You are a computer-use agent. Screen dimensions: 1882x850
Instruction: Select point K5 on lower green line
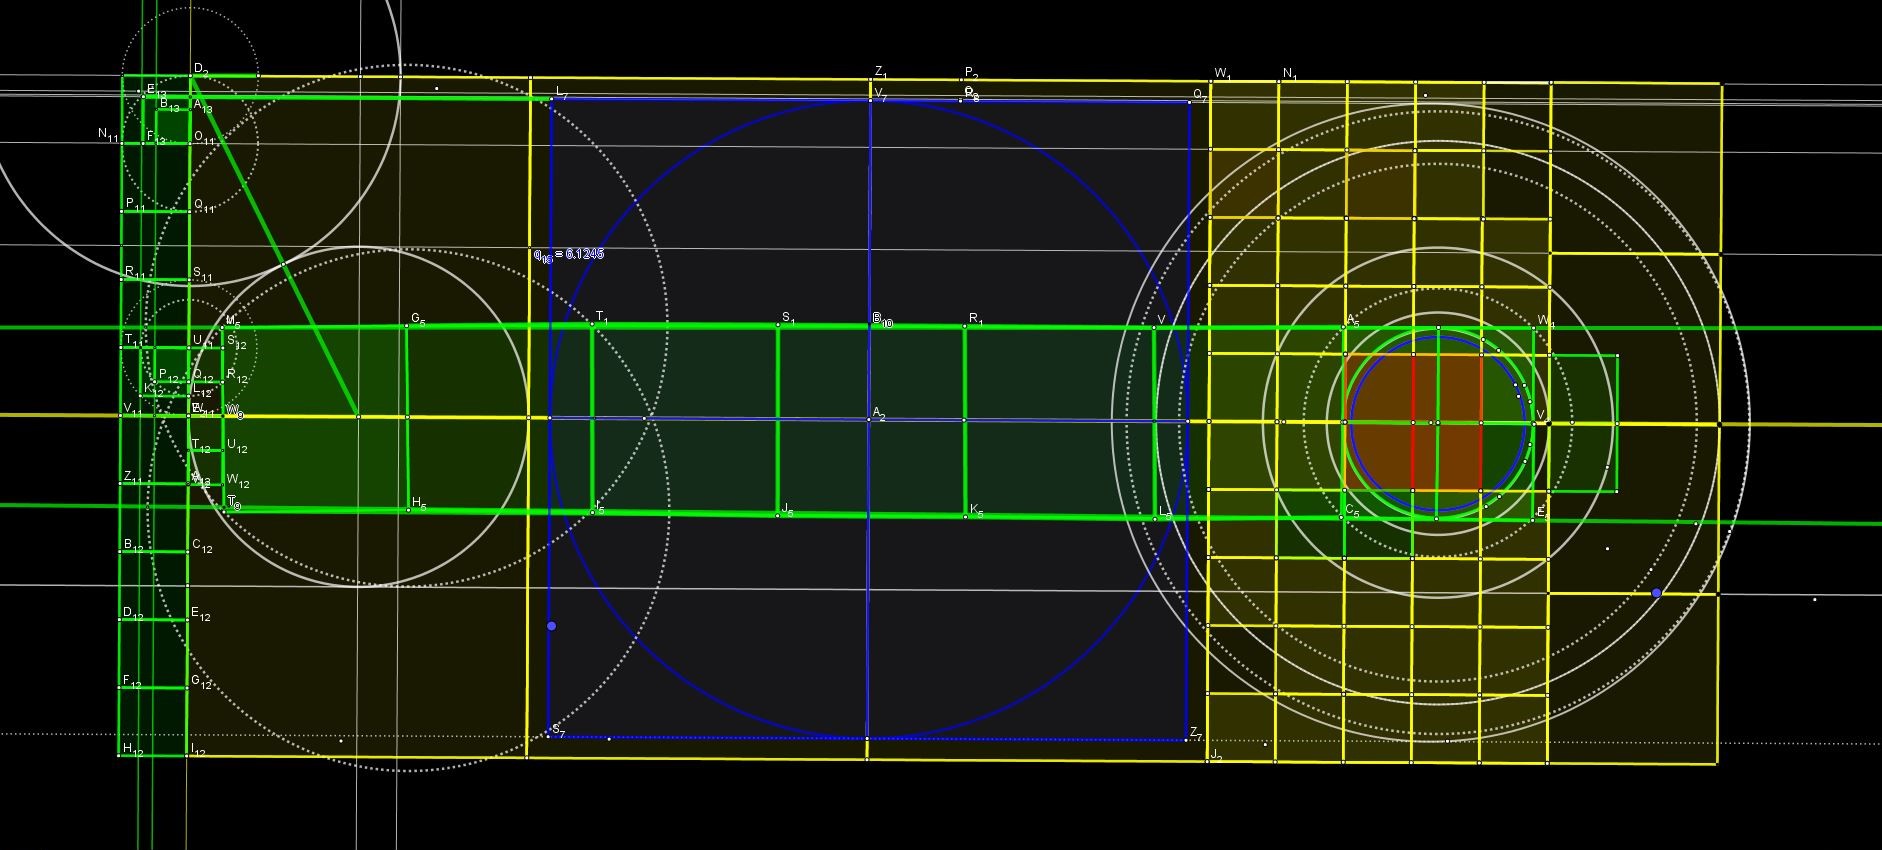click(965, 516)
